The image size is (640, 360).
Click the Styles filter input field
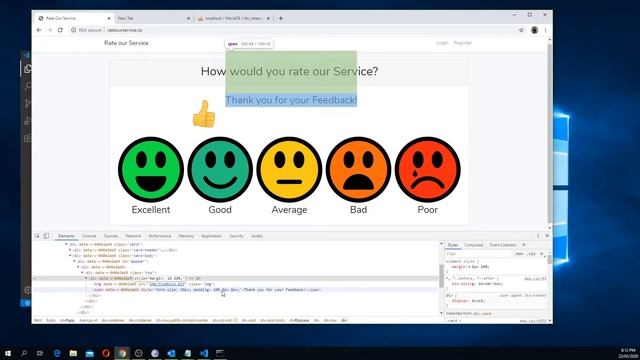coord(478,254)
